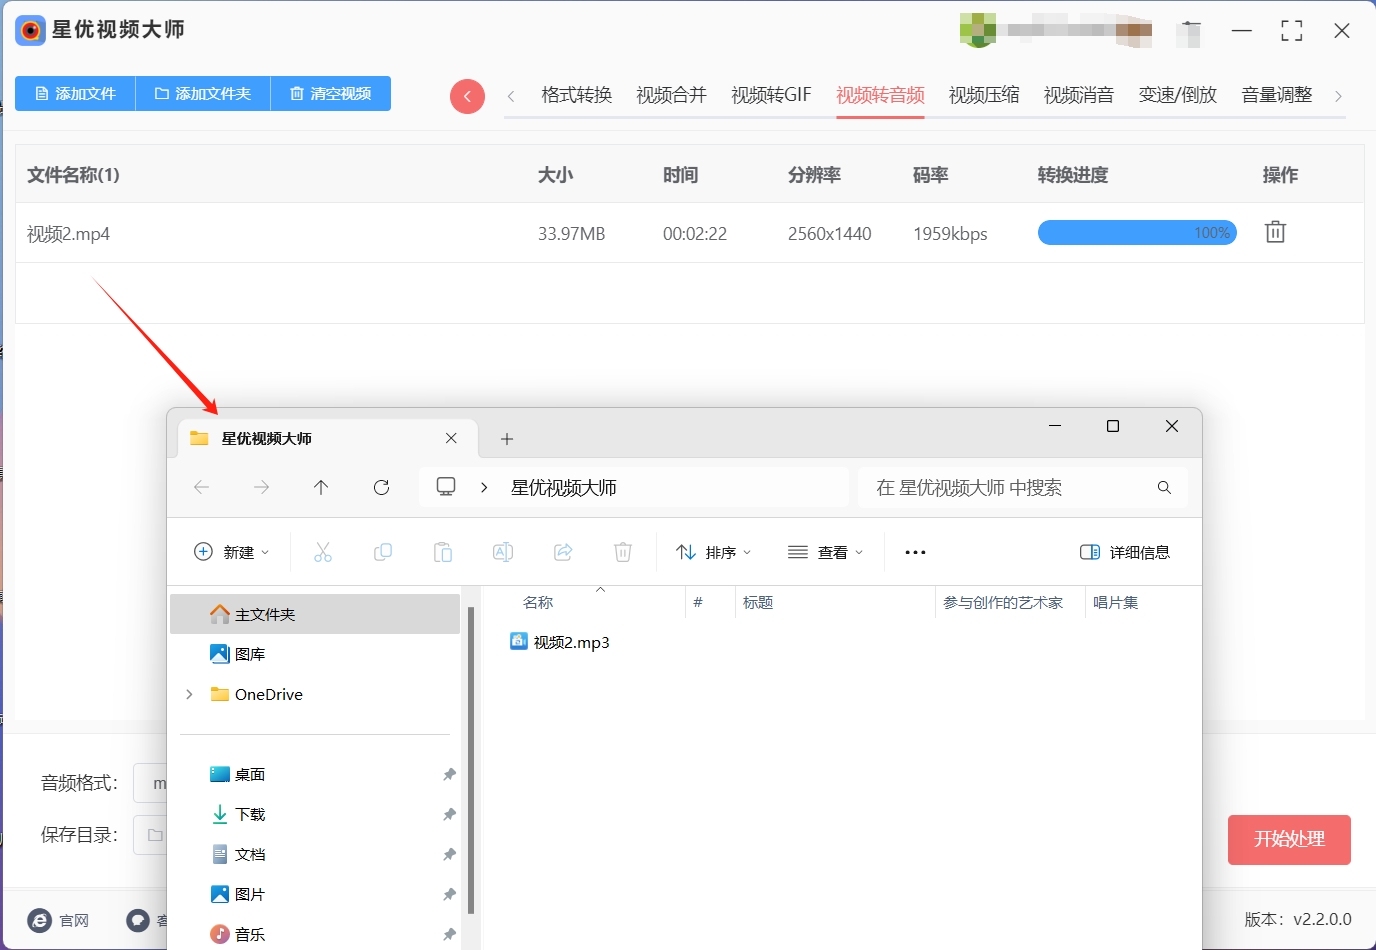Open the 视频消音 tab

(x=1079, y=95)
